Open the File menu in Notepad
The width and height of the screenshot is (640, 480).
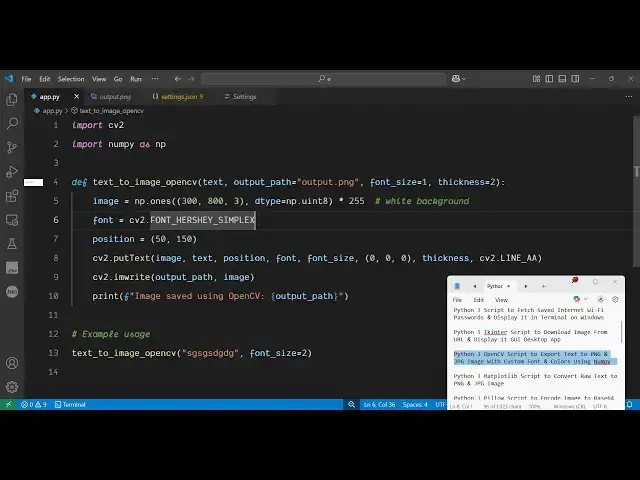pos(457,300)
